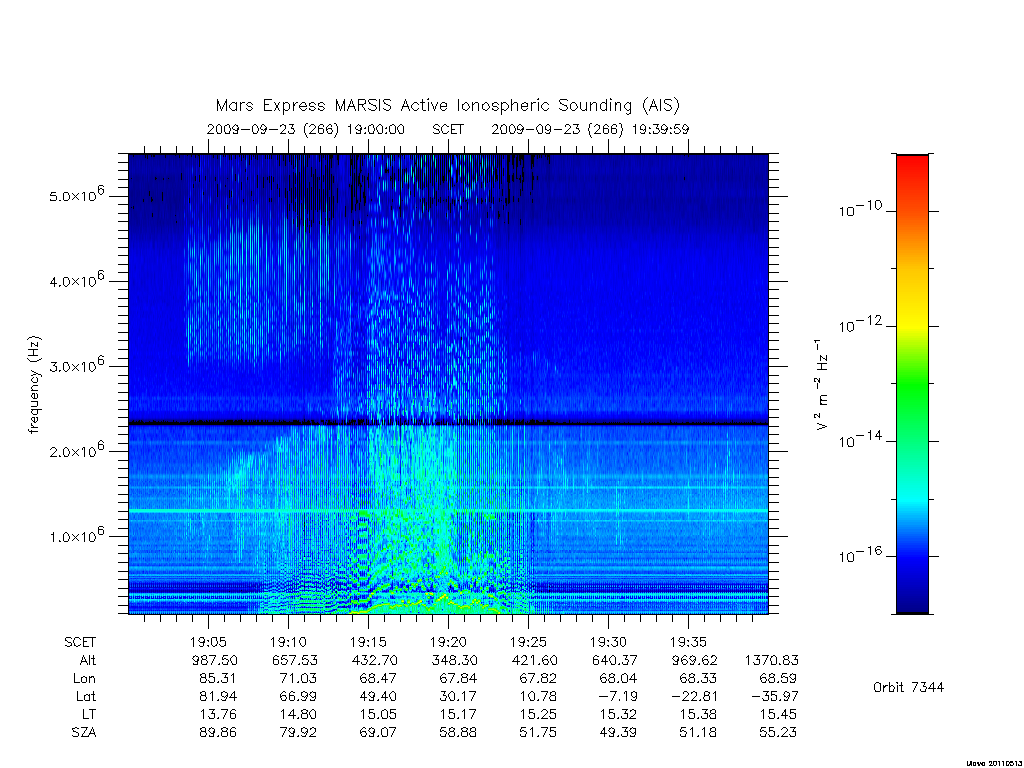1024x768 pixels.
Task: Click the end time '2009-09-23 (266) 19:39:59'
Action: pyautogui.click(x=590, y=129)
